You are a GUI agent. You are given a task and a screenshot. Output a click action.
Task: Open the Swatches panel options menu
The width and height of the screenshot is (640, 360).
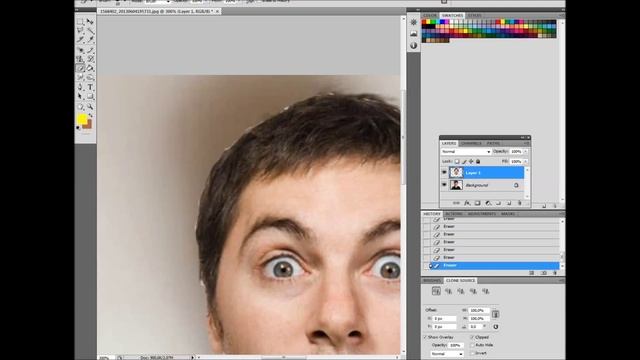[x=561, y=16]
